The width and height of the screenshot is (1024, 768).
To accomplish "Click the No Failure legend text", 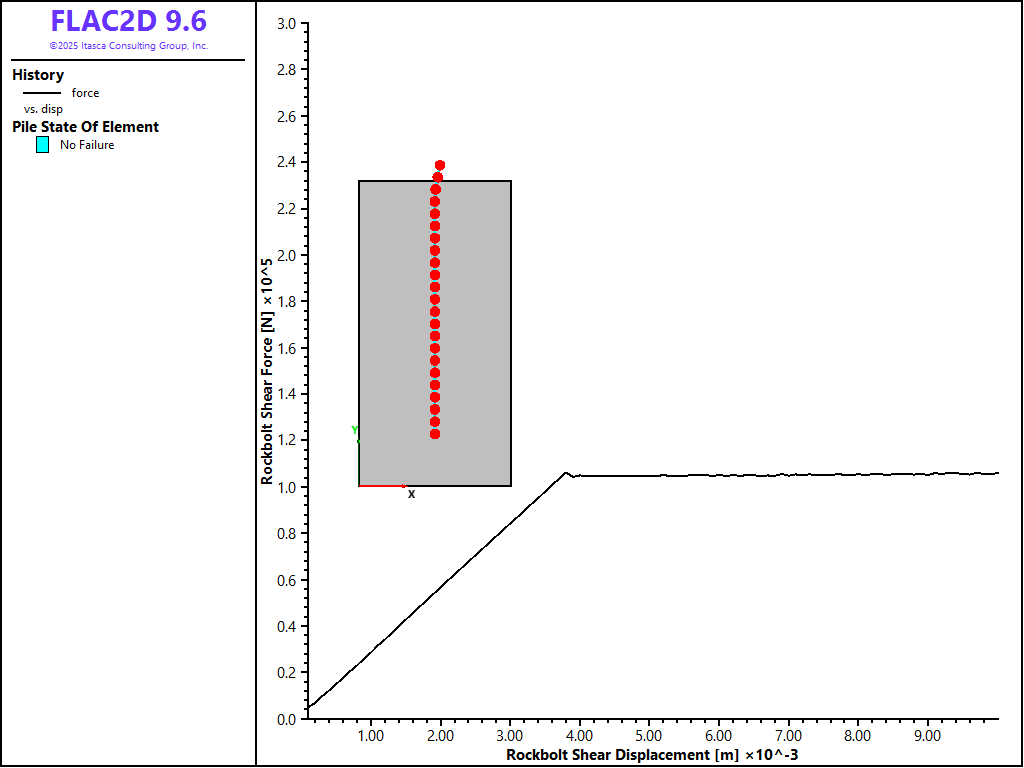I will (x=87, y=145).
